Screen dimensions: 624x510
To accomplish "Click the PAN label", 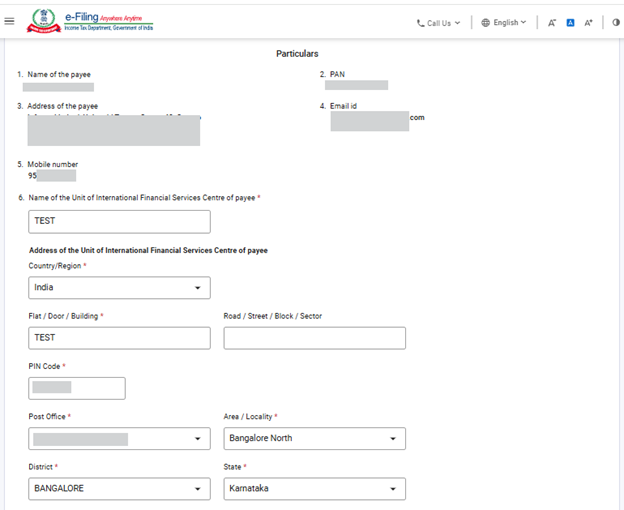I will click(x=337, y=74).
